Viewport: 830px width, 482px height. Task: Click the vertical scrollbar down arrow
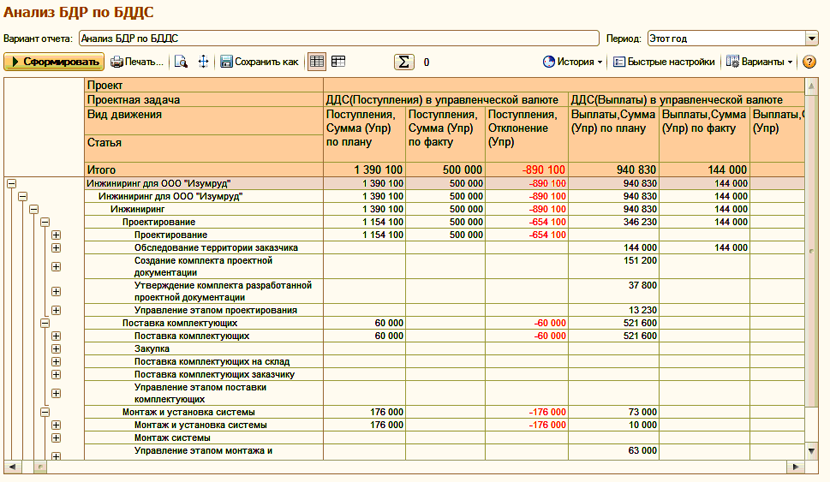811,451
